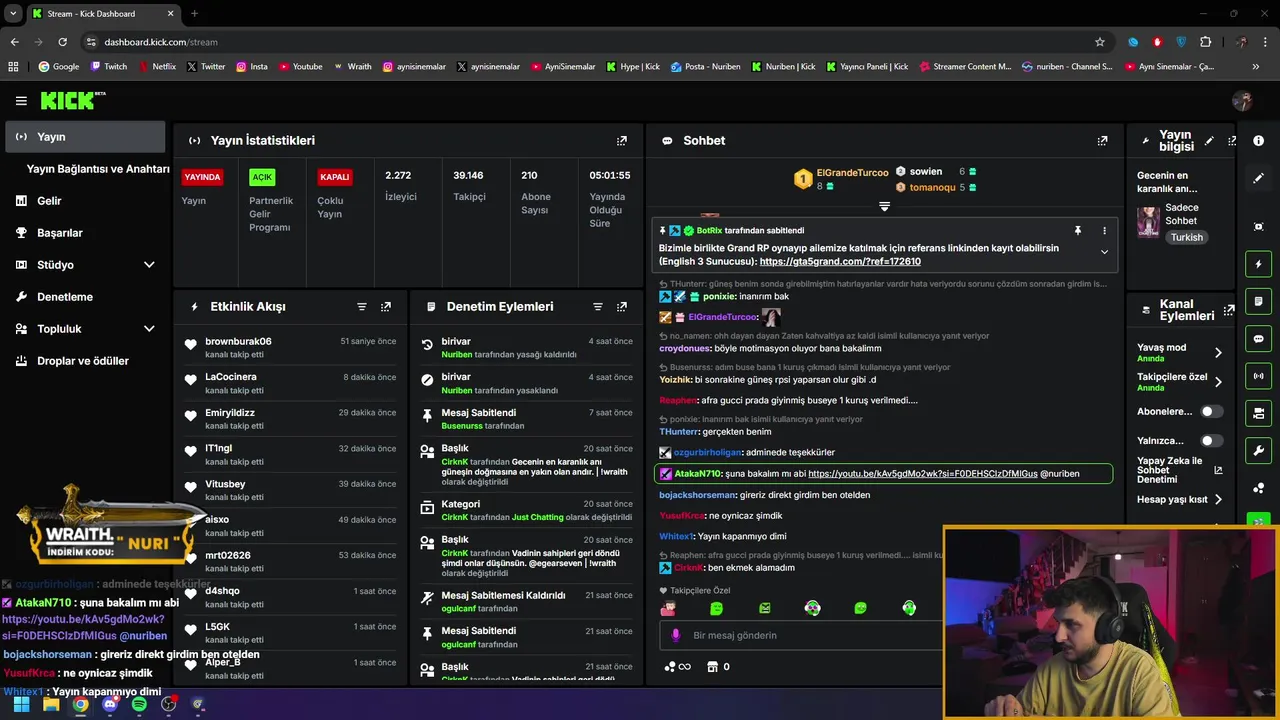Toggle the Abonelere... switch

1211,411
